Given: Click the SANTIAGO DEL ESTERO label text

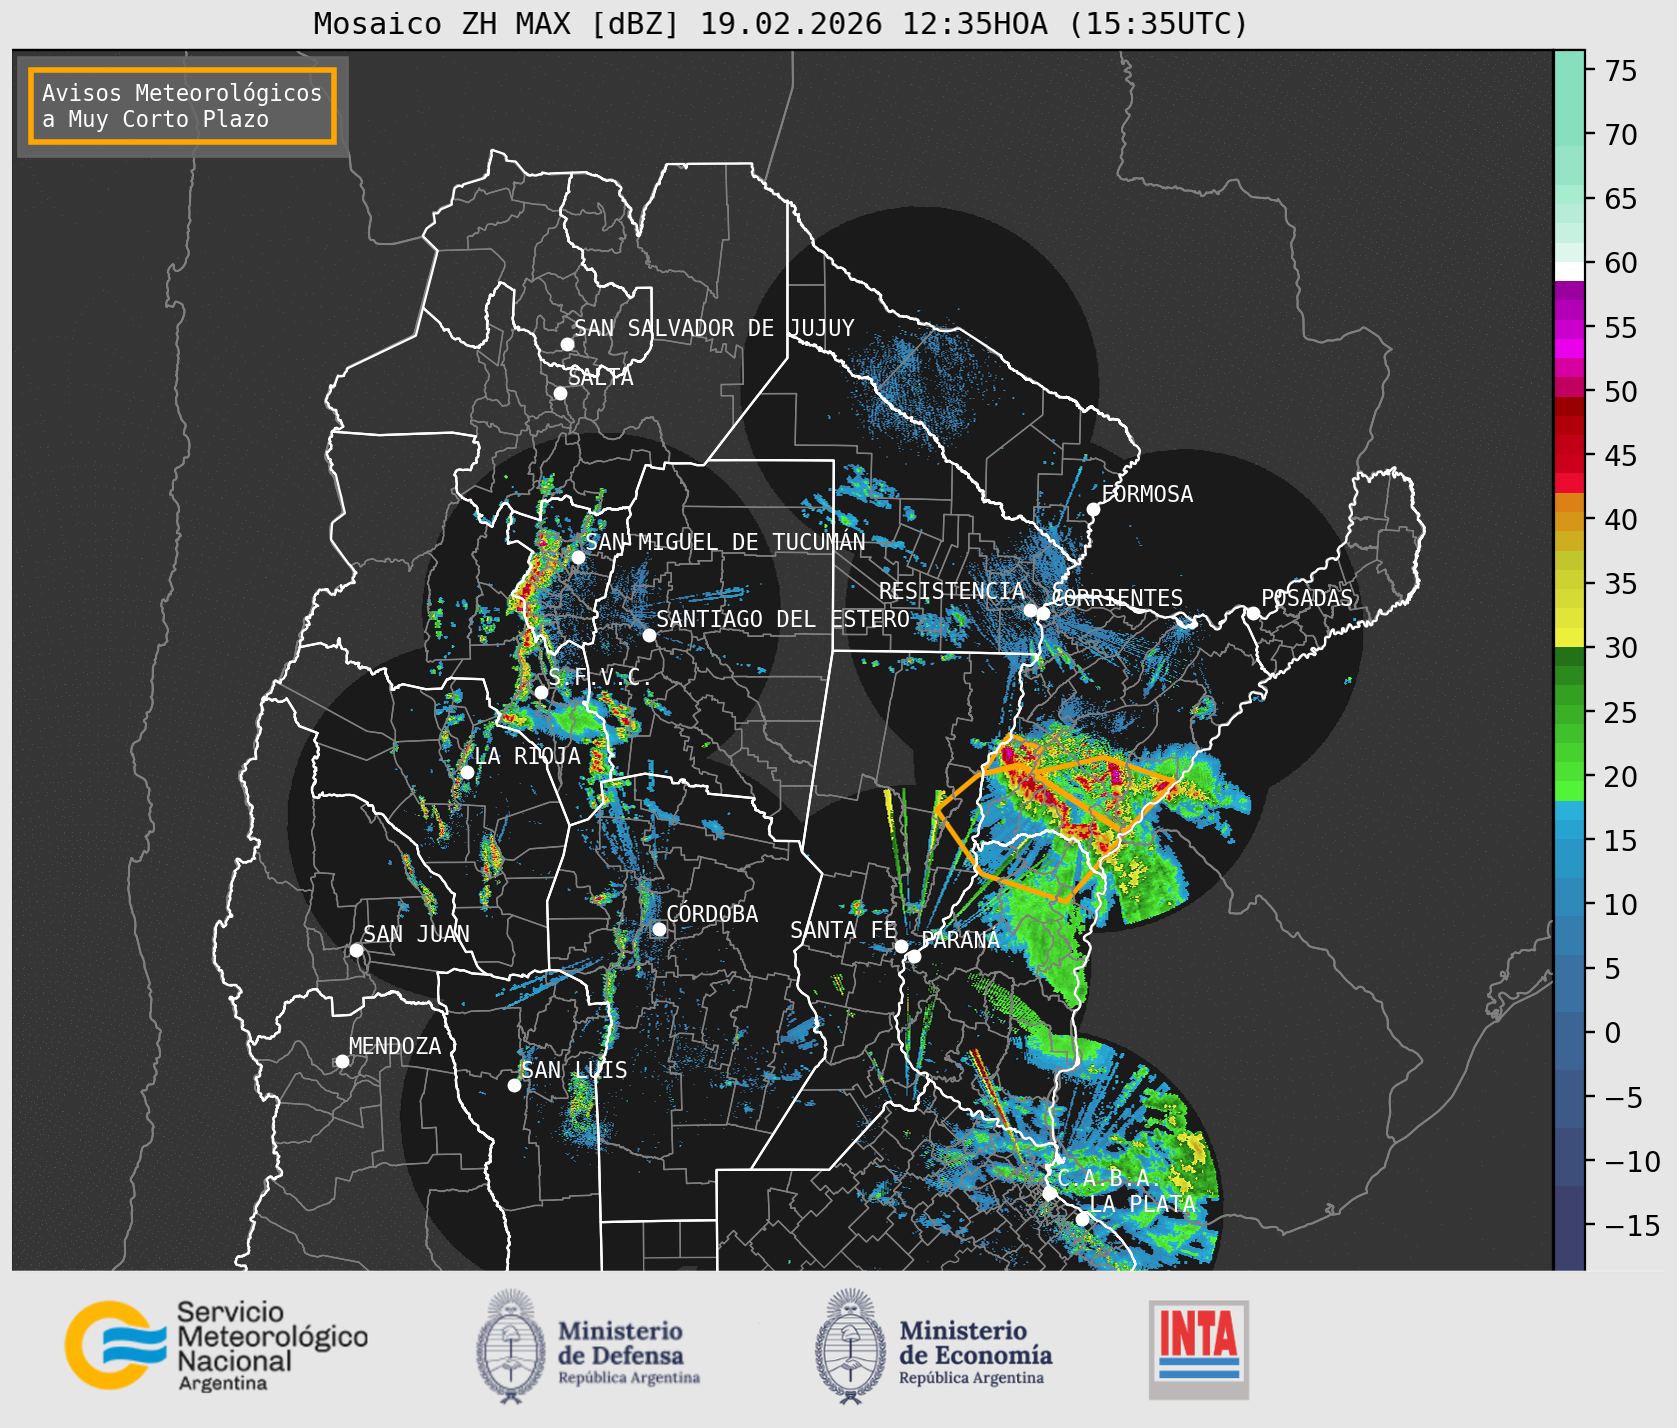Looking at the screenshot, I should [x=783, y=619].
